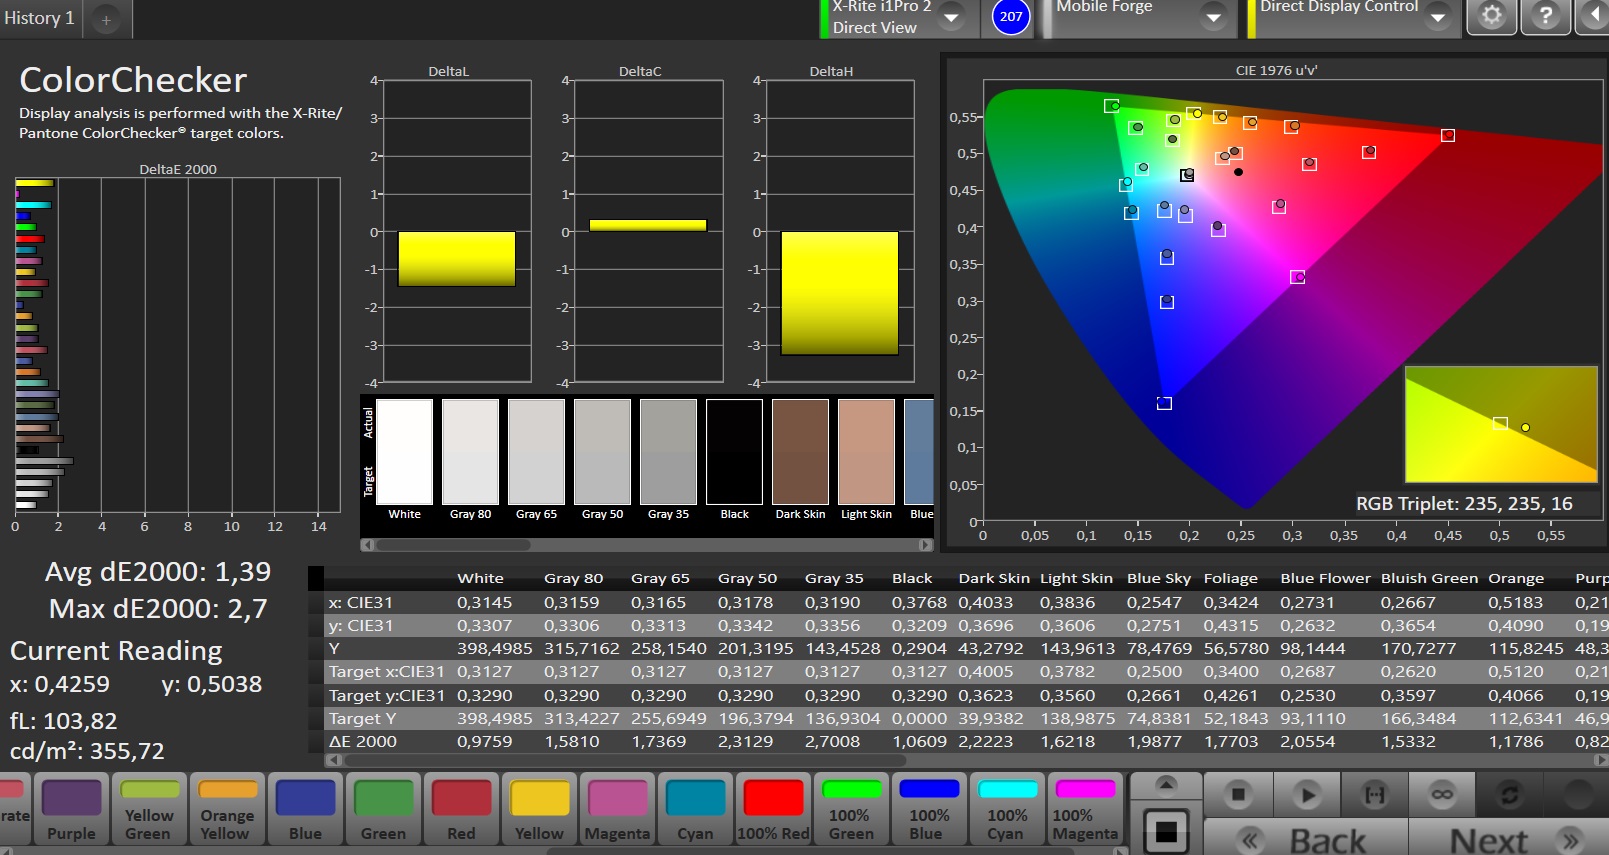Click the bracket single-read icon
This screenshot has height=855, width=1609.
click(1375, 795)
